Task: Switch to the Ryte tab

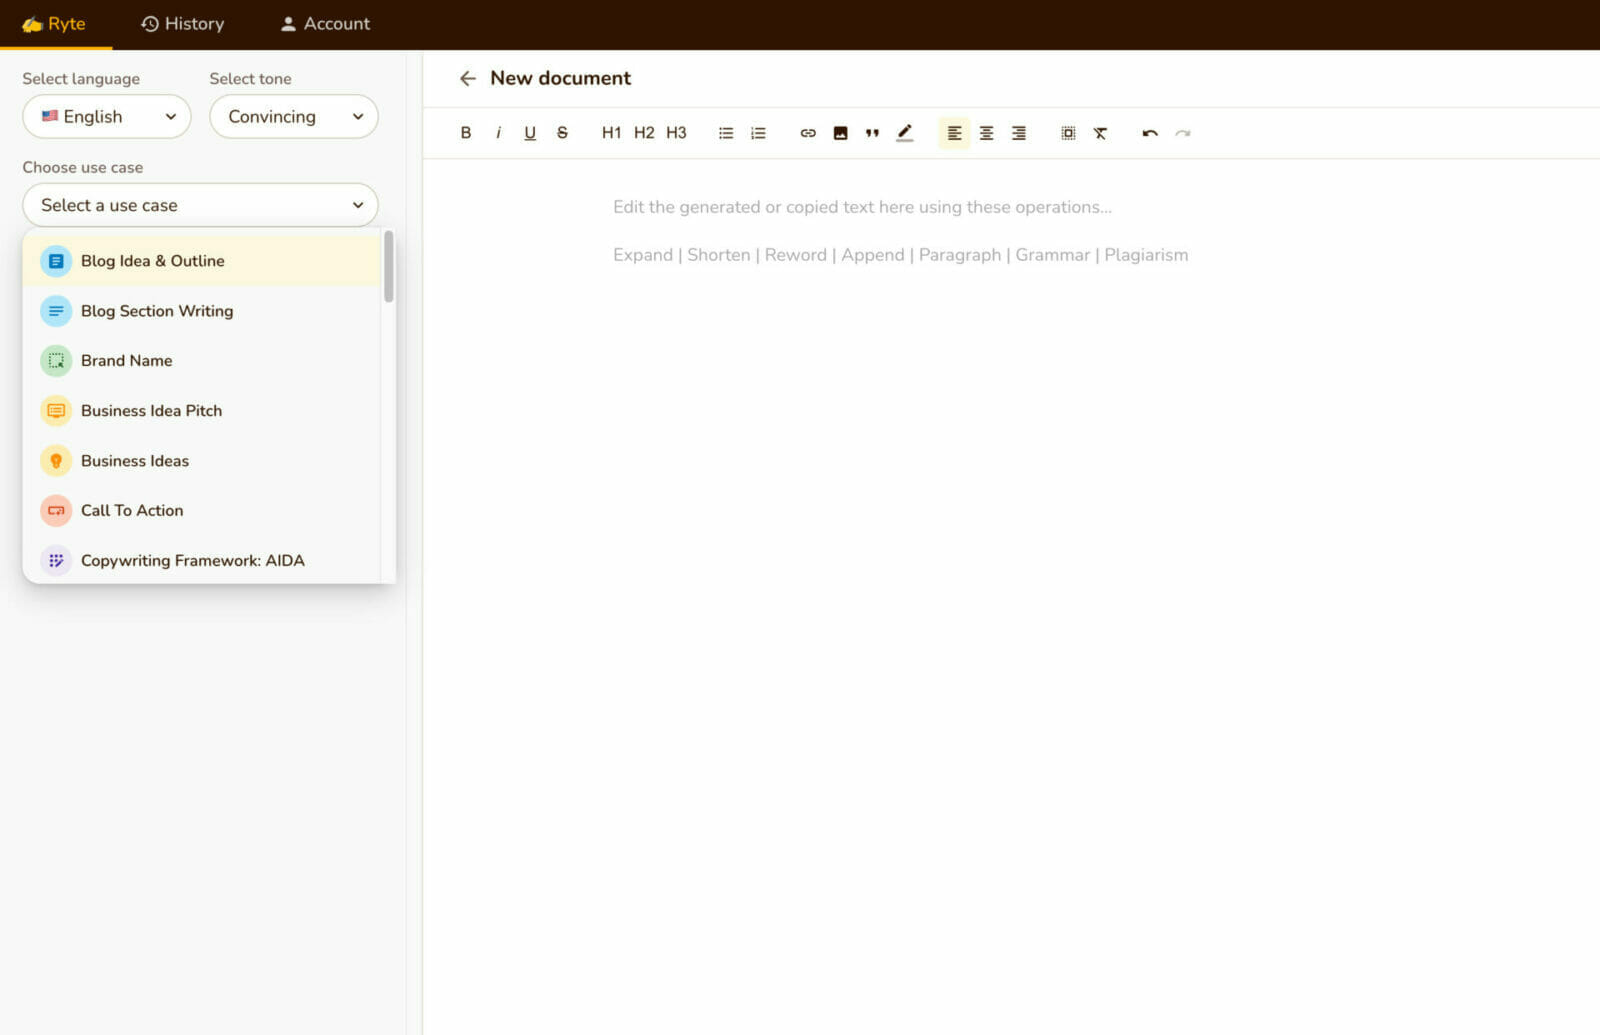Action: (55, 24)
